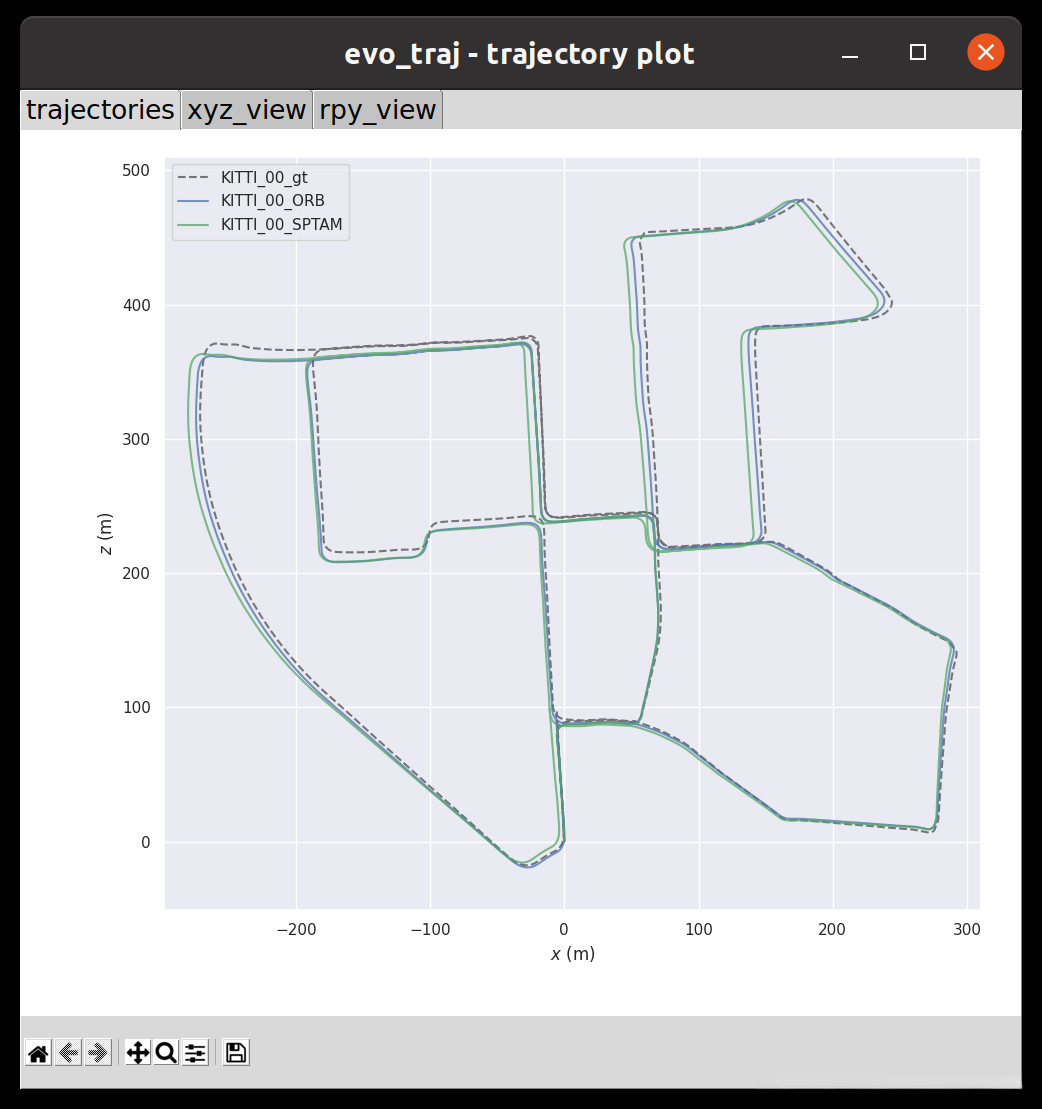1042x1109 pixels.
Task: Click the x (m) axis label
Action: pos(573,954)
